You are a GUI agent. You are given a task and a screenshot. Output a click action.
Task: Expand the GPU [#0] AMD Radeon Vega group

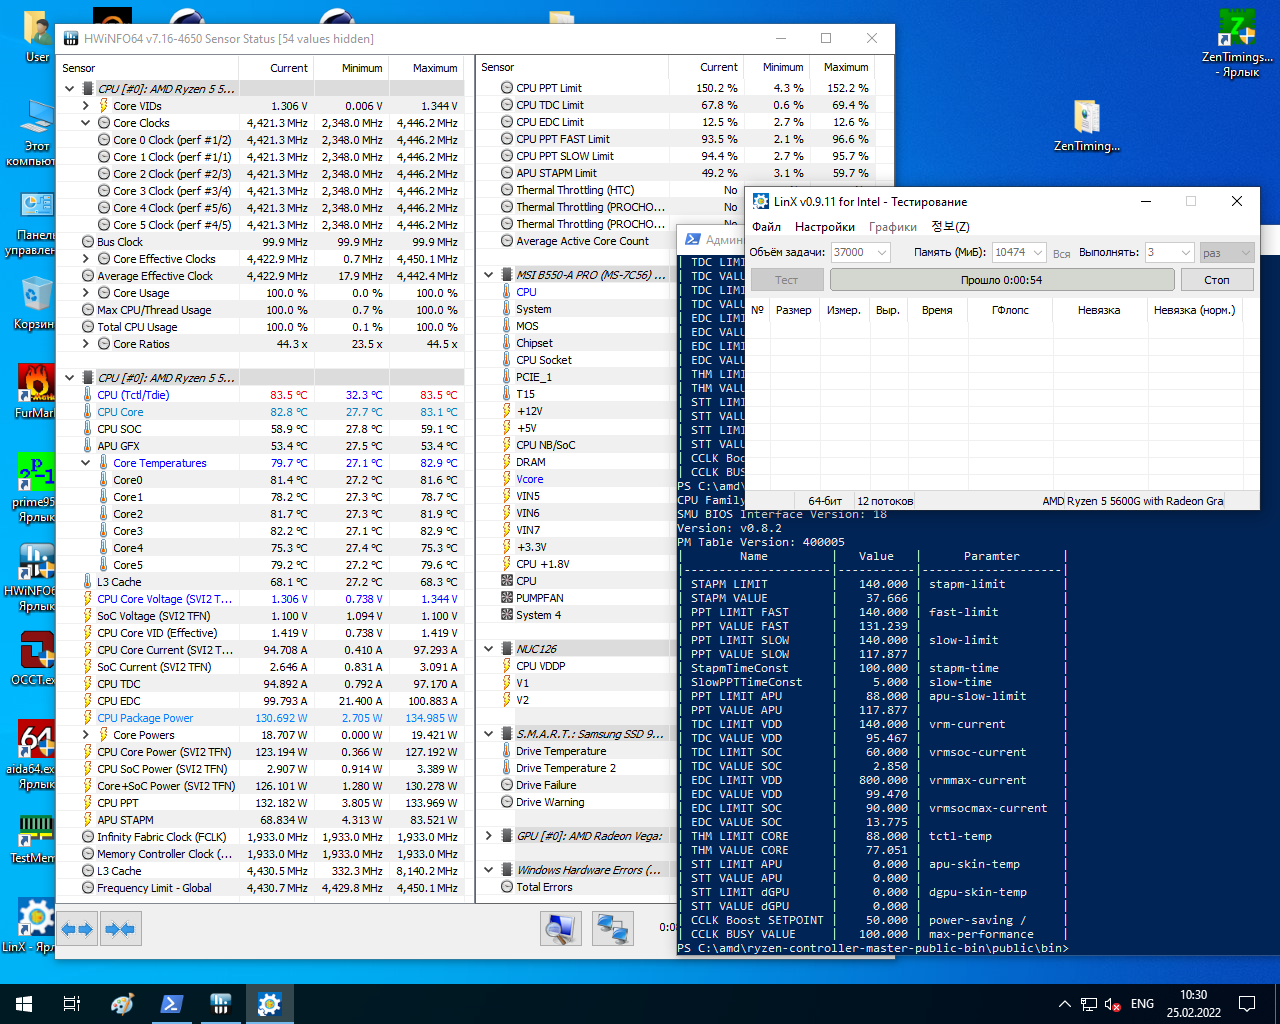pyautogui.click(x=489, y=836)
